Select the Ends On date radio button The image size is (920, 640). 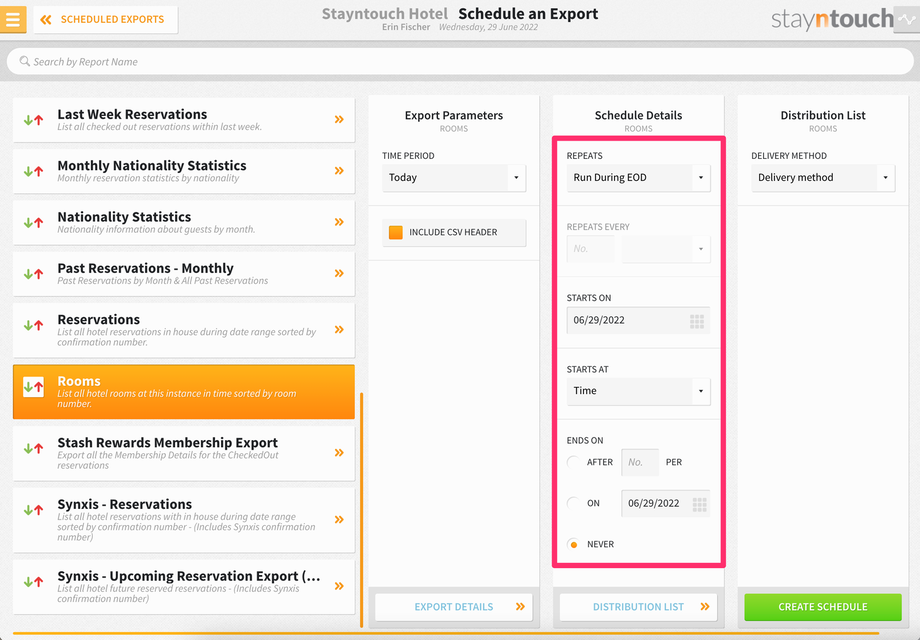[x=574, y=503]
